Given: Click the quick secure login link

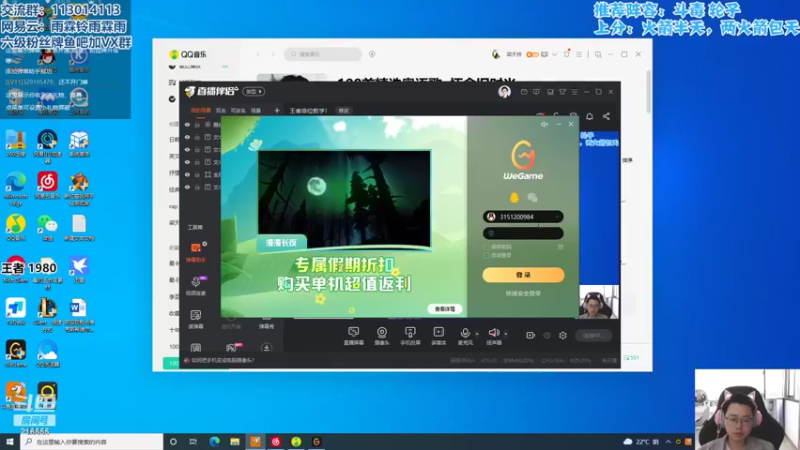Looking at the screenshot, I should tap(523, 293).
